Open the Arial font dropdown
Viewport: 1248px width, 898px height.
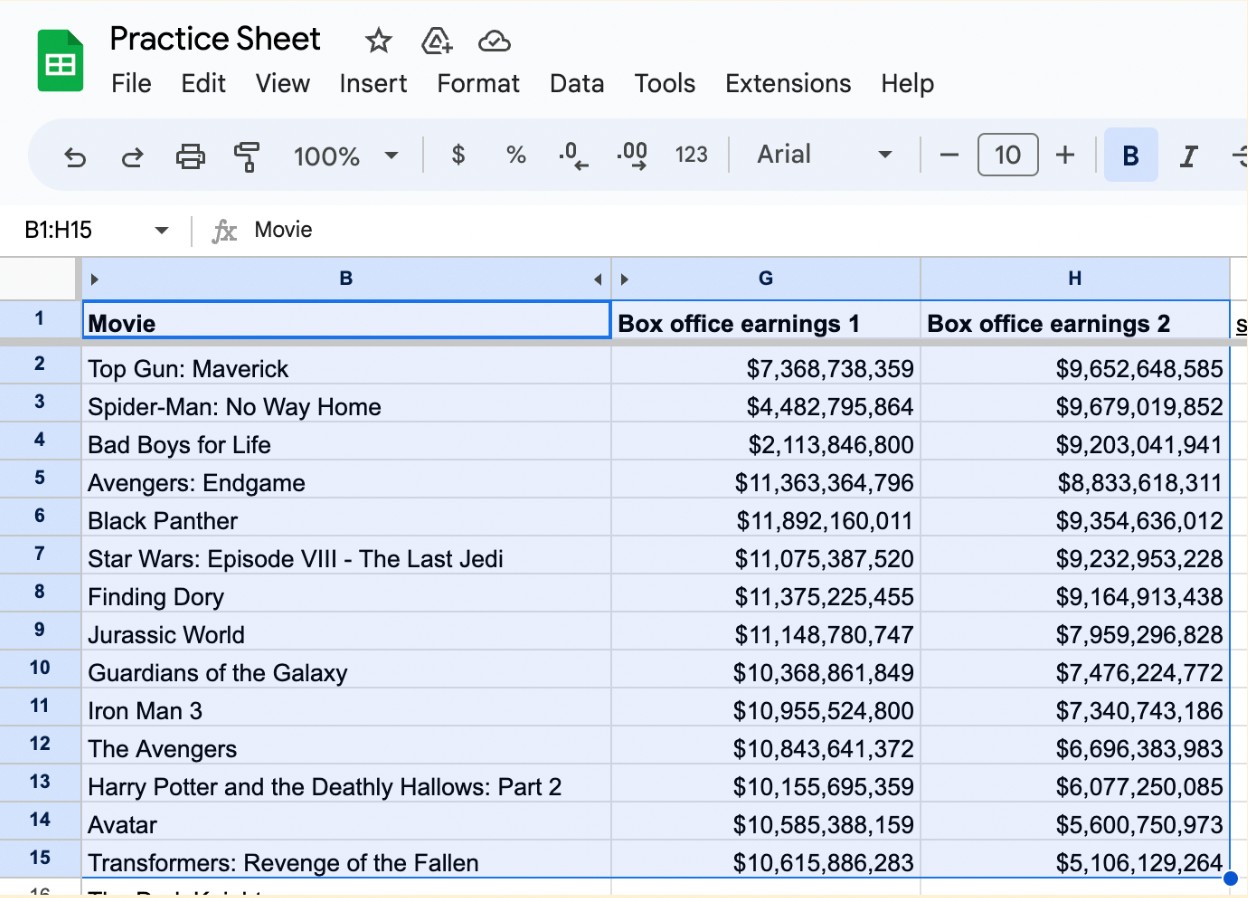824,155
